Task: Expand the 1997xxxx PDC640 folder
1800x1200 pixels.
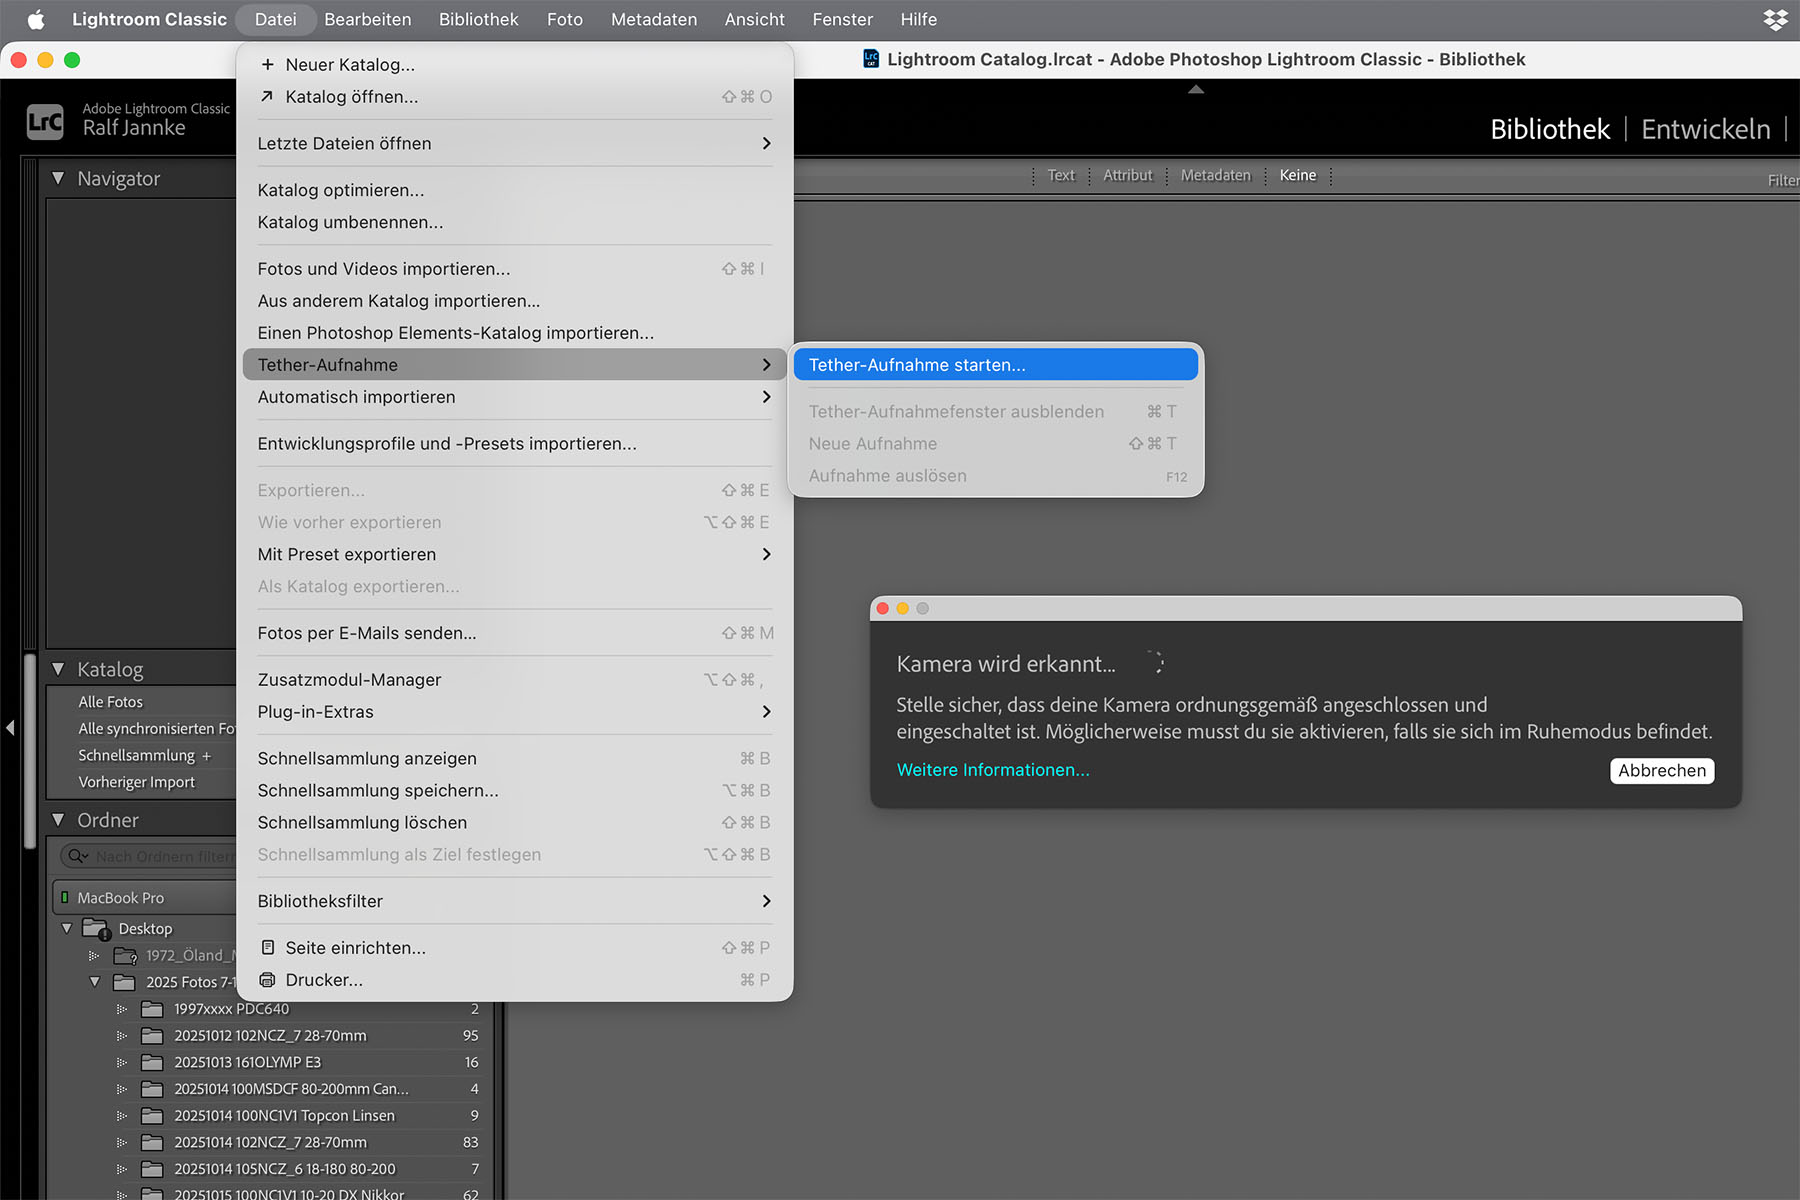Action: 122,1009
